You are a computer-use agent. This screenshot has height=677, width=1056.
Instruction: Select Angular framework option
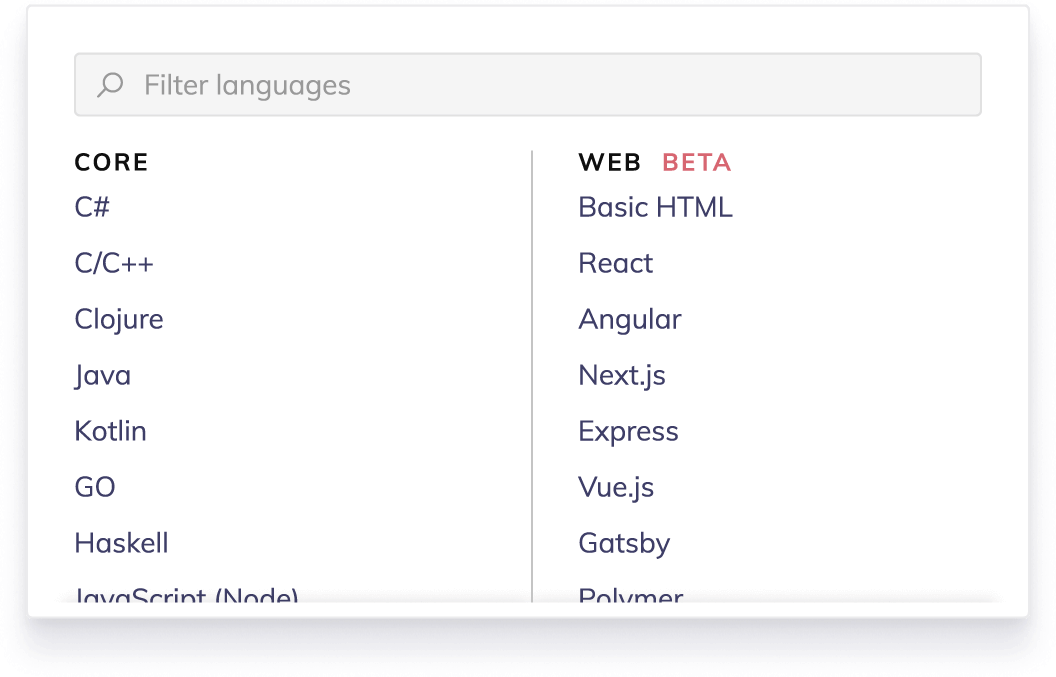(629, 320)
